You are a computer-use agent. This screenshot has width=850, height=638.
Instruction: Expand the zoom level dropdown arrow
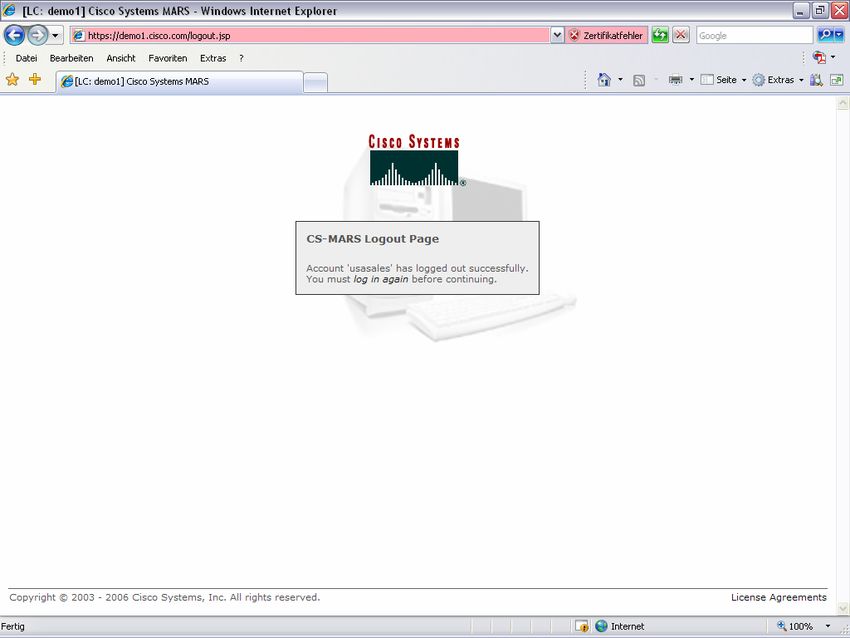(x=828, y=627)
